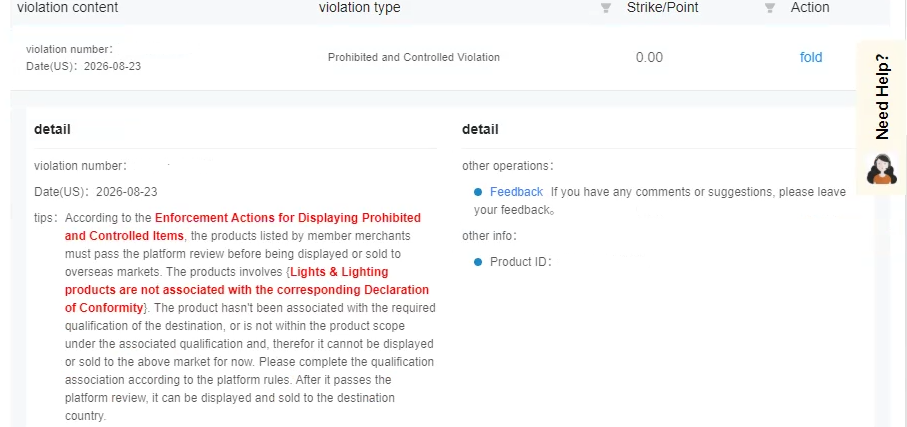907x427 pixels.
Task: Open the violation type filter icon
Action: pos(606,8)
